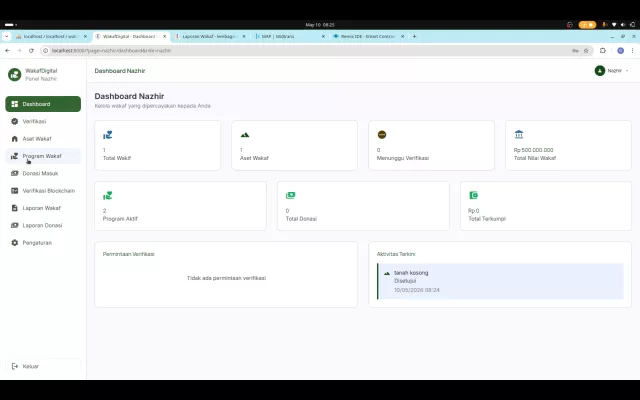Viewport: 640px width, 400px height.
Task: Click the Total Donasi label
Action: (x=301, y=219)
